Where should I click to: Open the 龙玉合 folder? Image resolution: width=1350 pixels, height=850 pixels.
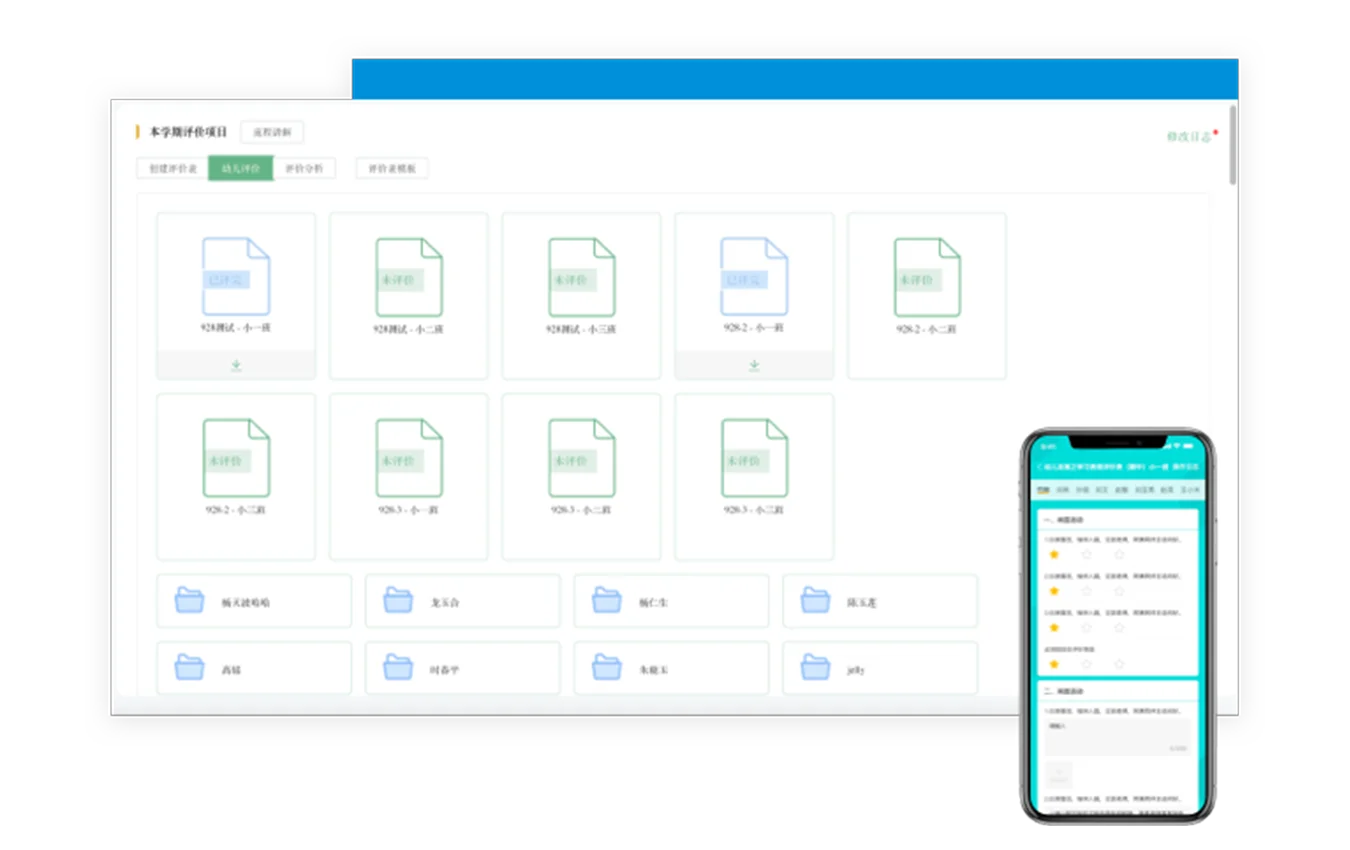(462, 601)
